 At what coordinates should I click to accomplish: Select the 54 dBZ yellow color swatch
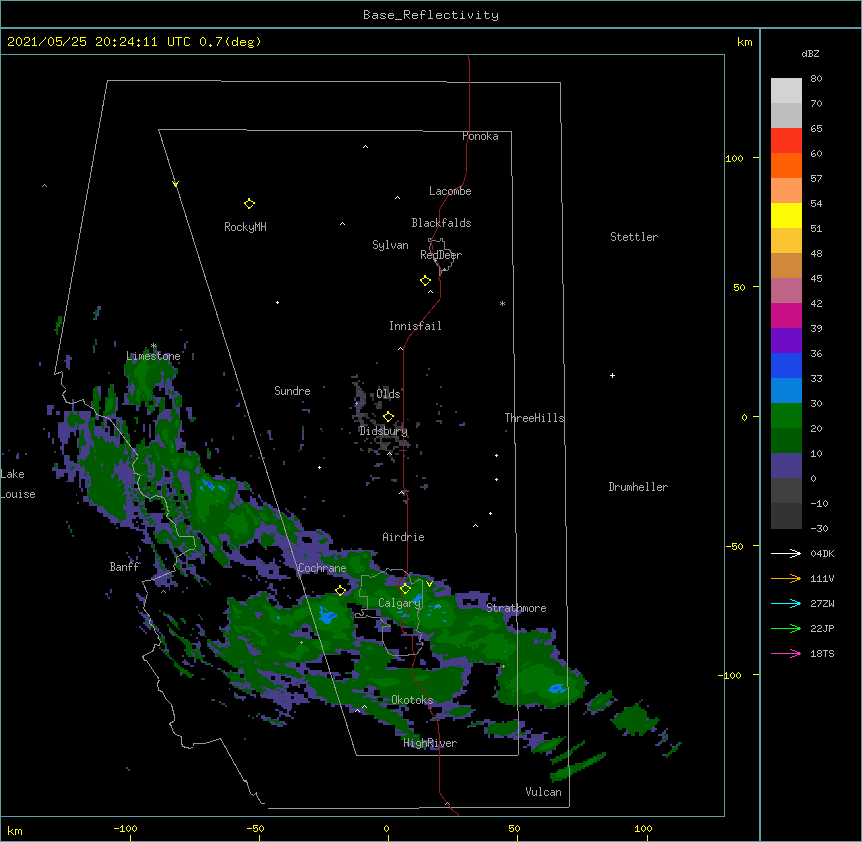pos(786,215)
